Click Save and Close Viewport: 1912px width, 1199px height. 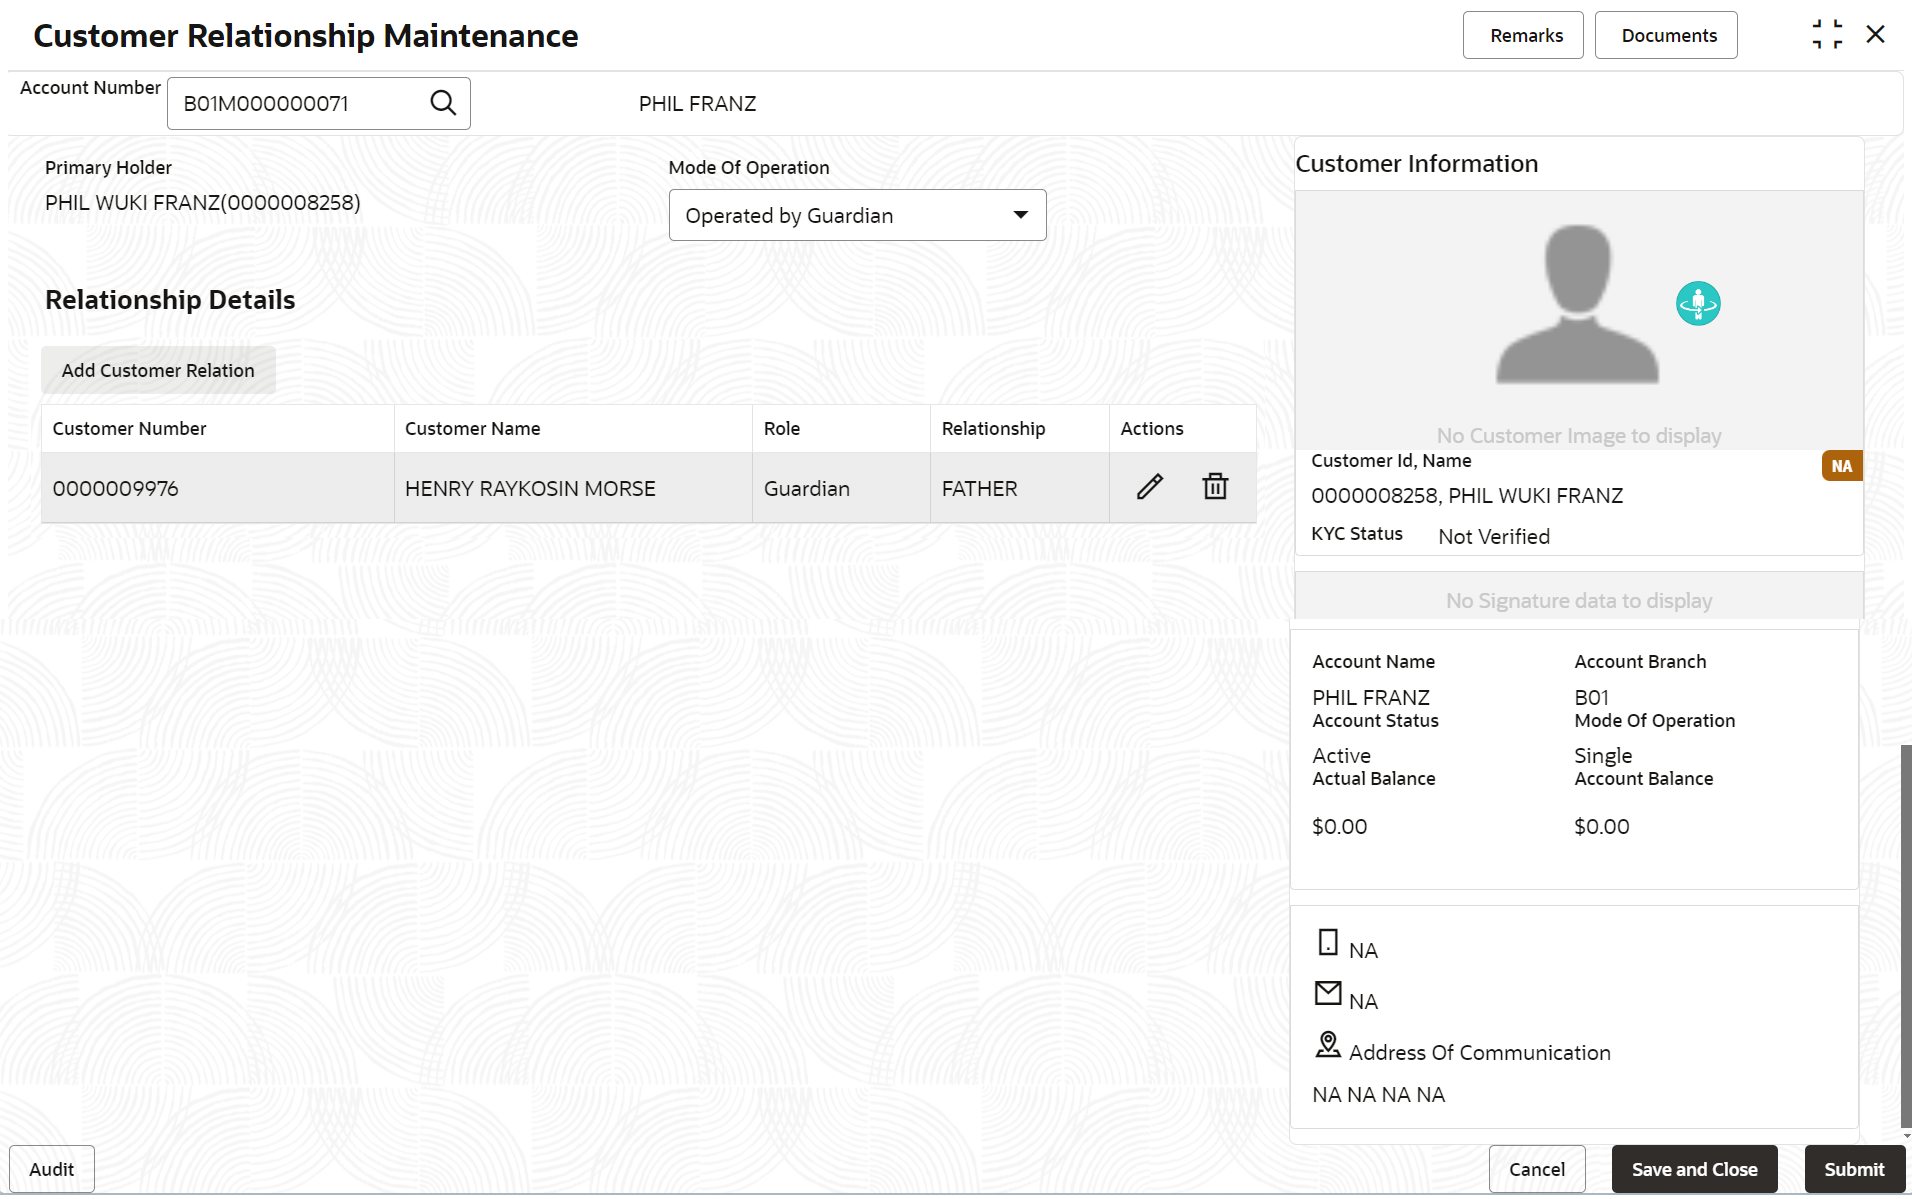click(x=1694, y=1169)
